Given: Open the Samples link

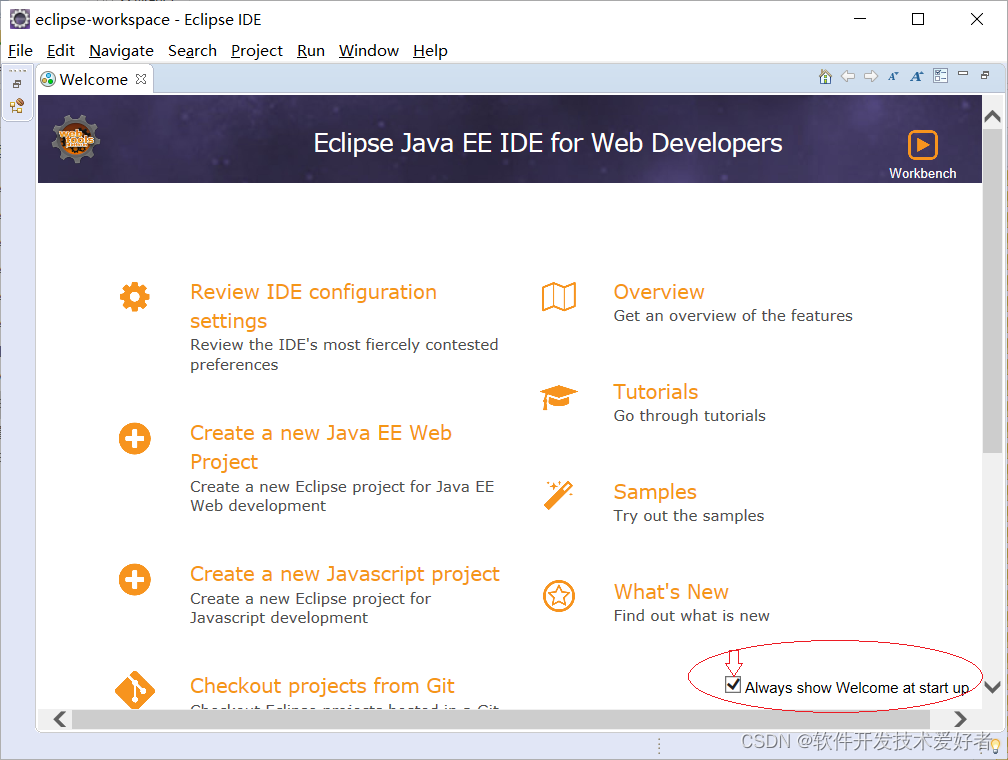Looking at the screenshot, I should coord(655,492).
